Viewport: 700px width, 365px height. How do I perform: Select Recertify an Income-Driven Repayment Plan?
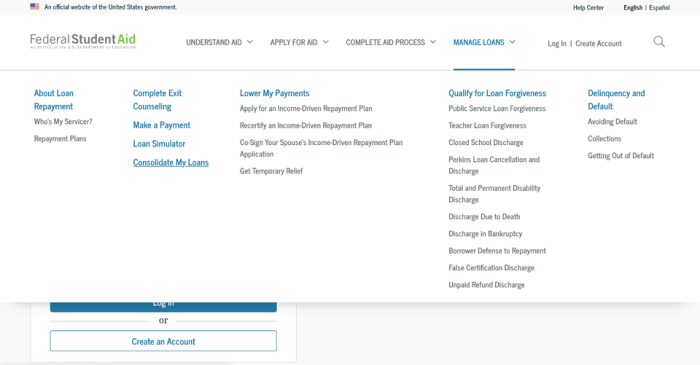[306, 125]
